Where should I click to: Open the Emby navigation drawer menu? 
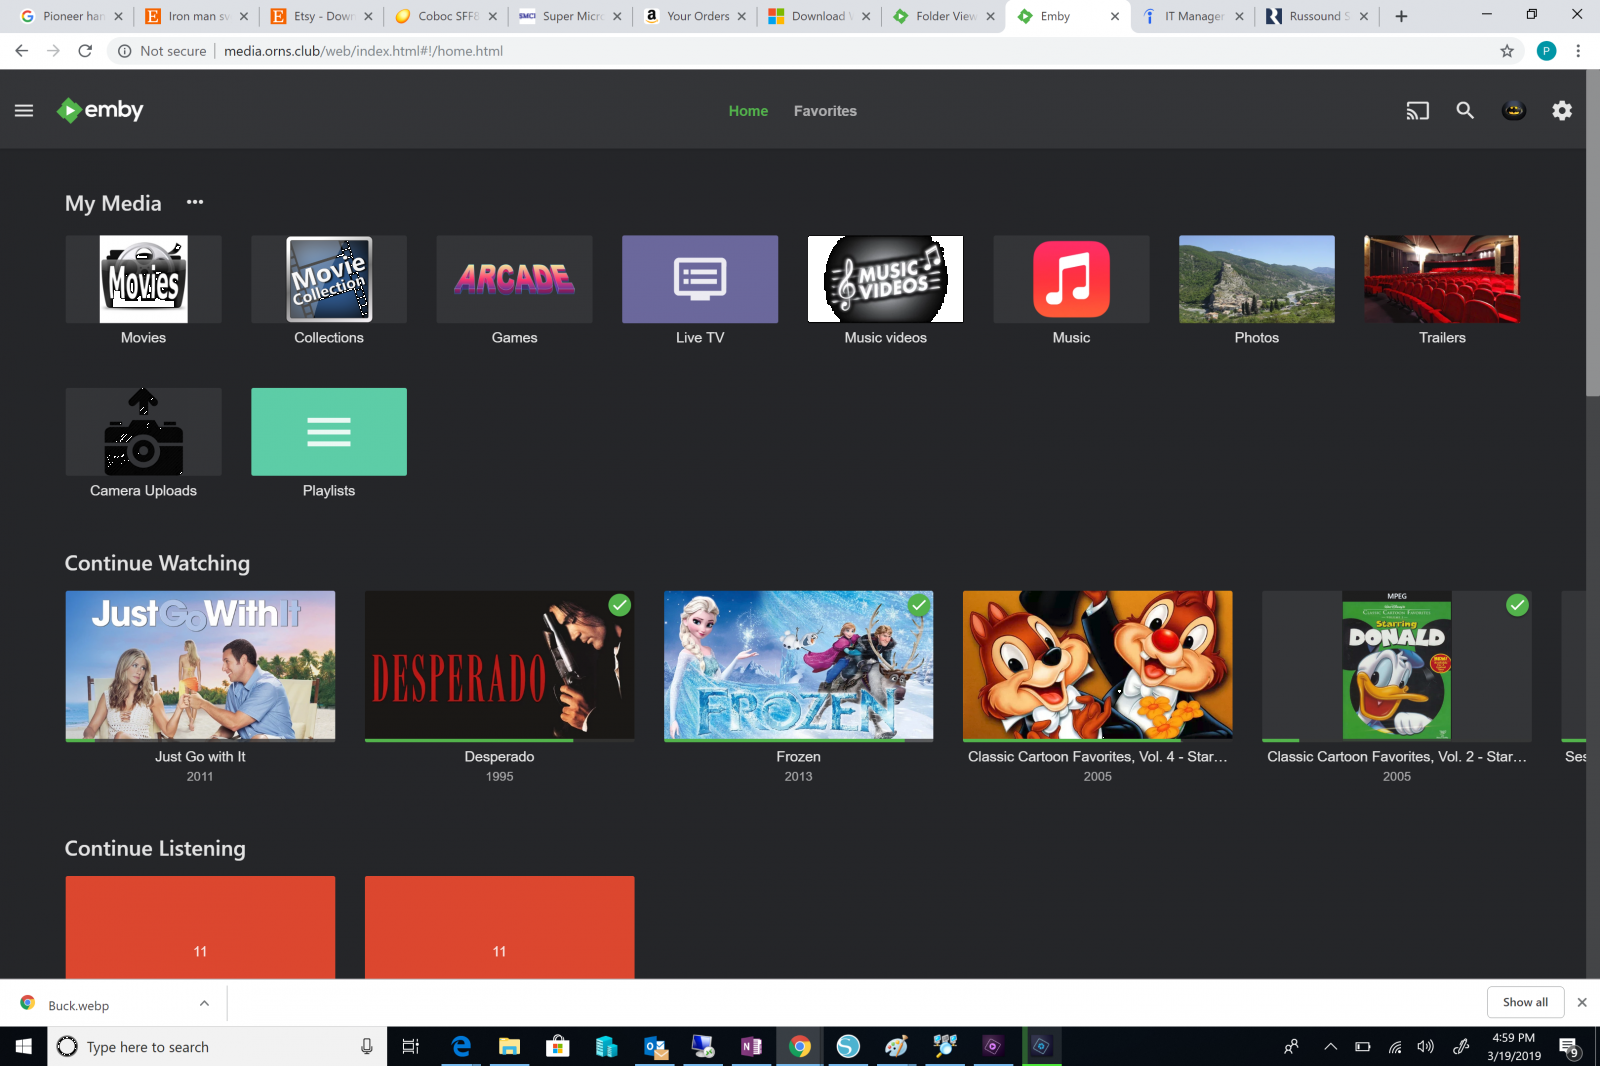(x=24, y=110)
